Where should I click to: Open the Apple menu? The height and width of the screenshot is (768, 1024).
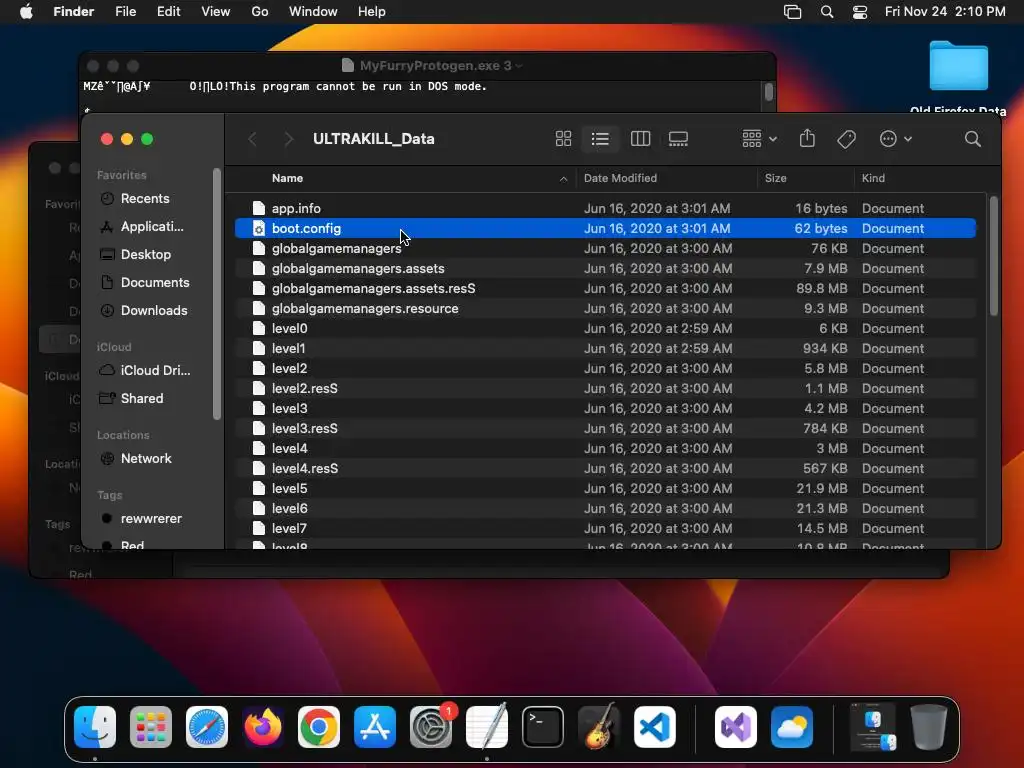[26, 12]
